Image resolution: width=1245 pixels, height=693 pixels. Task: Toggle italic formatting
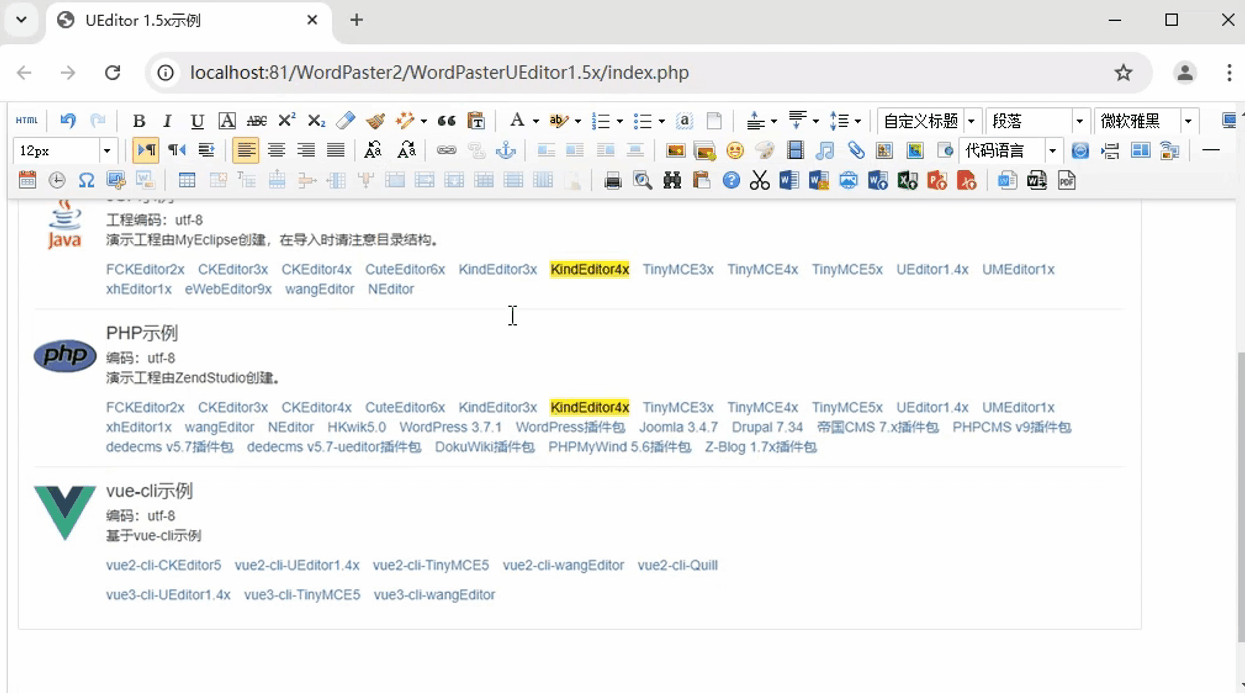168,121
